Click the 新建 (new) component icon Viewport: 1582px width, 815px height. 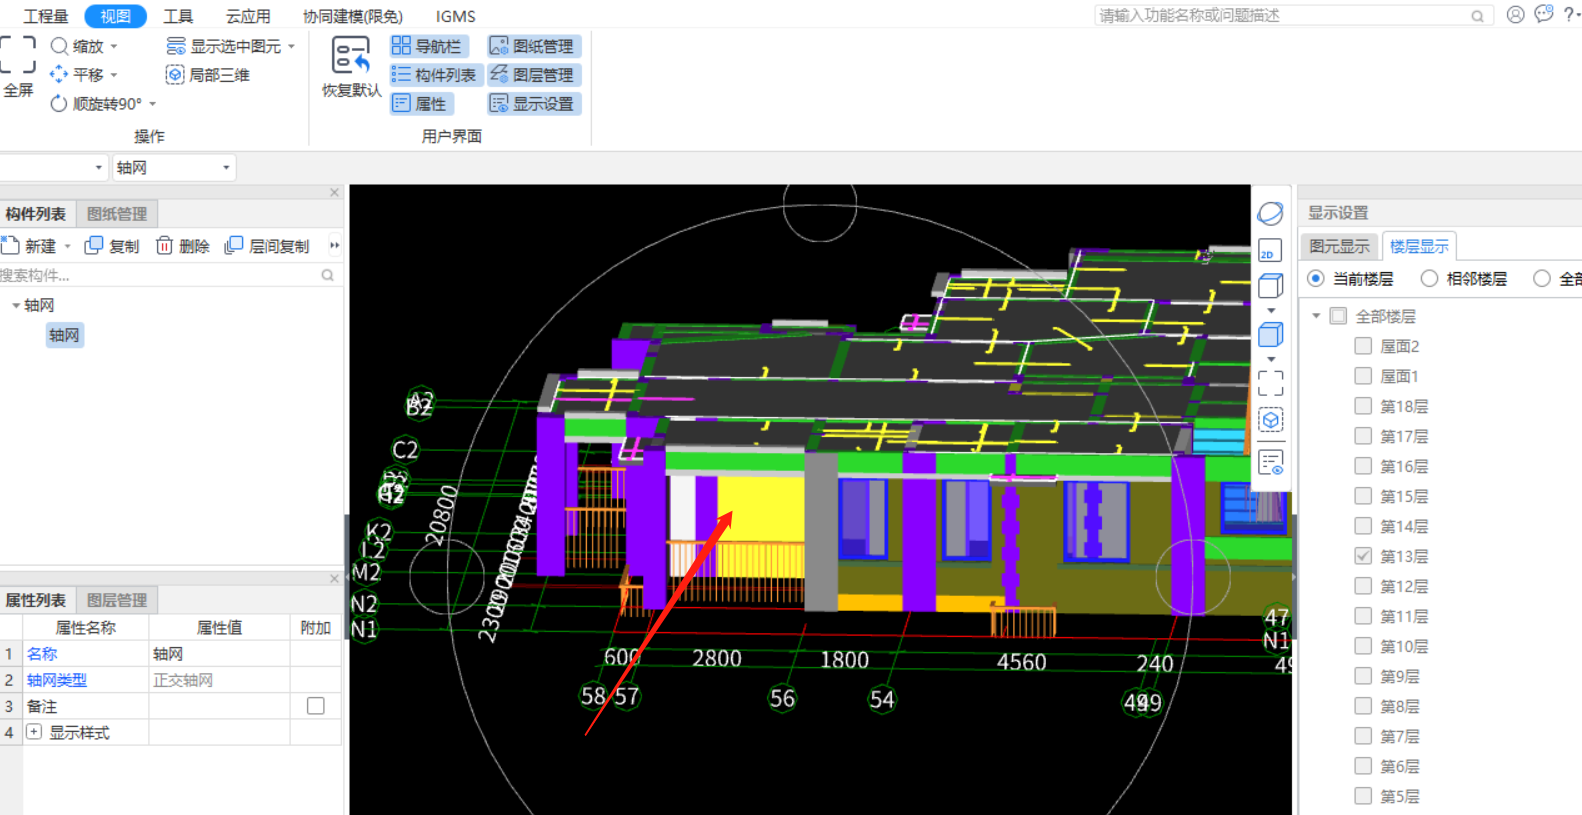pyautogui.click(x=10, y=245)
